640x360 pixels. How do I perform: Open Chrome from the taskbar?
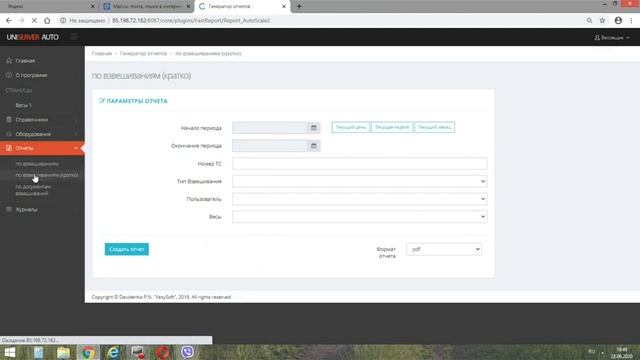click(88, 352)
